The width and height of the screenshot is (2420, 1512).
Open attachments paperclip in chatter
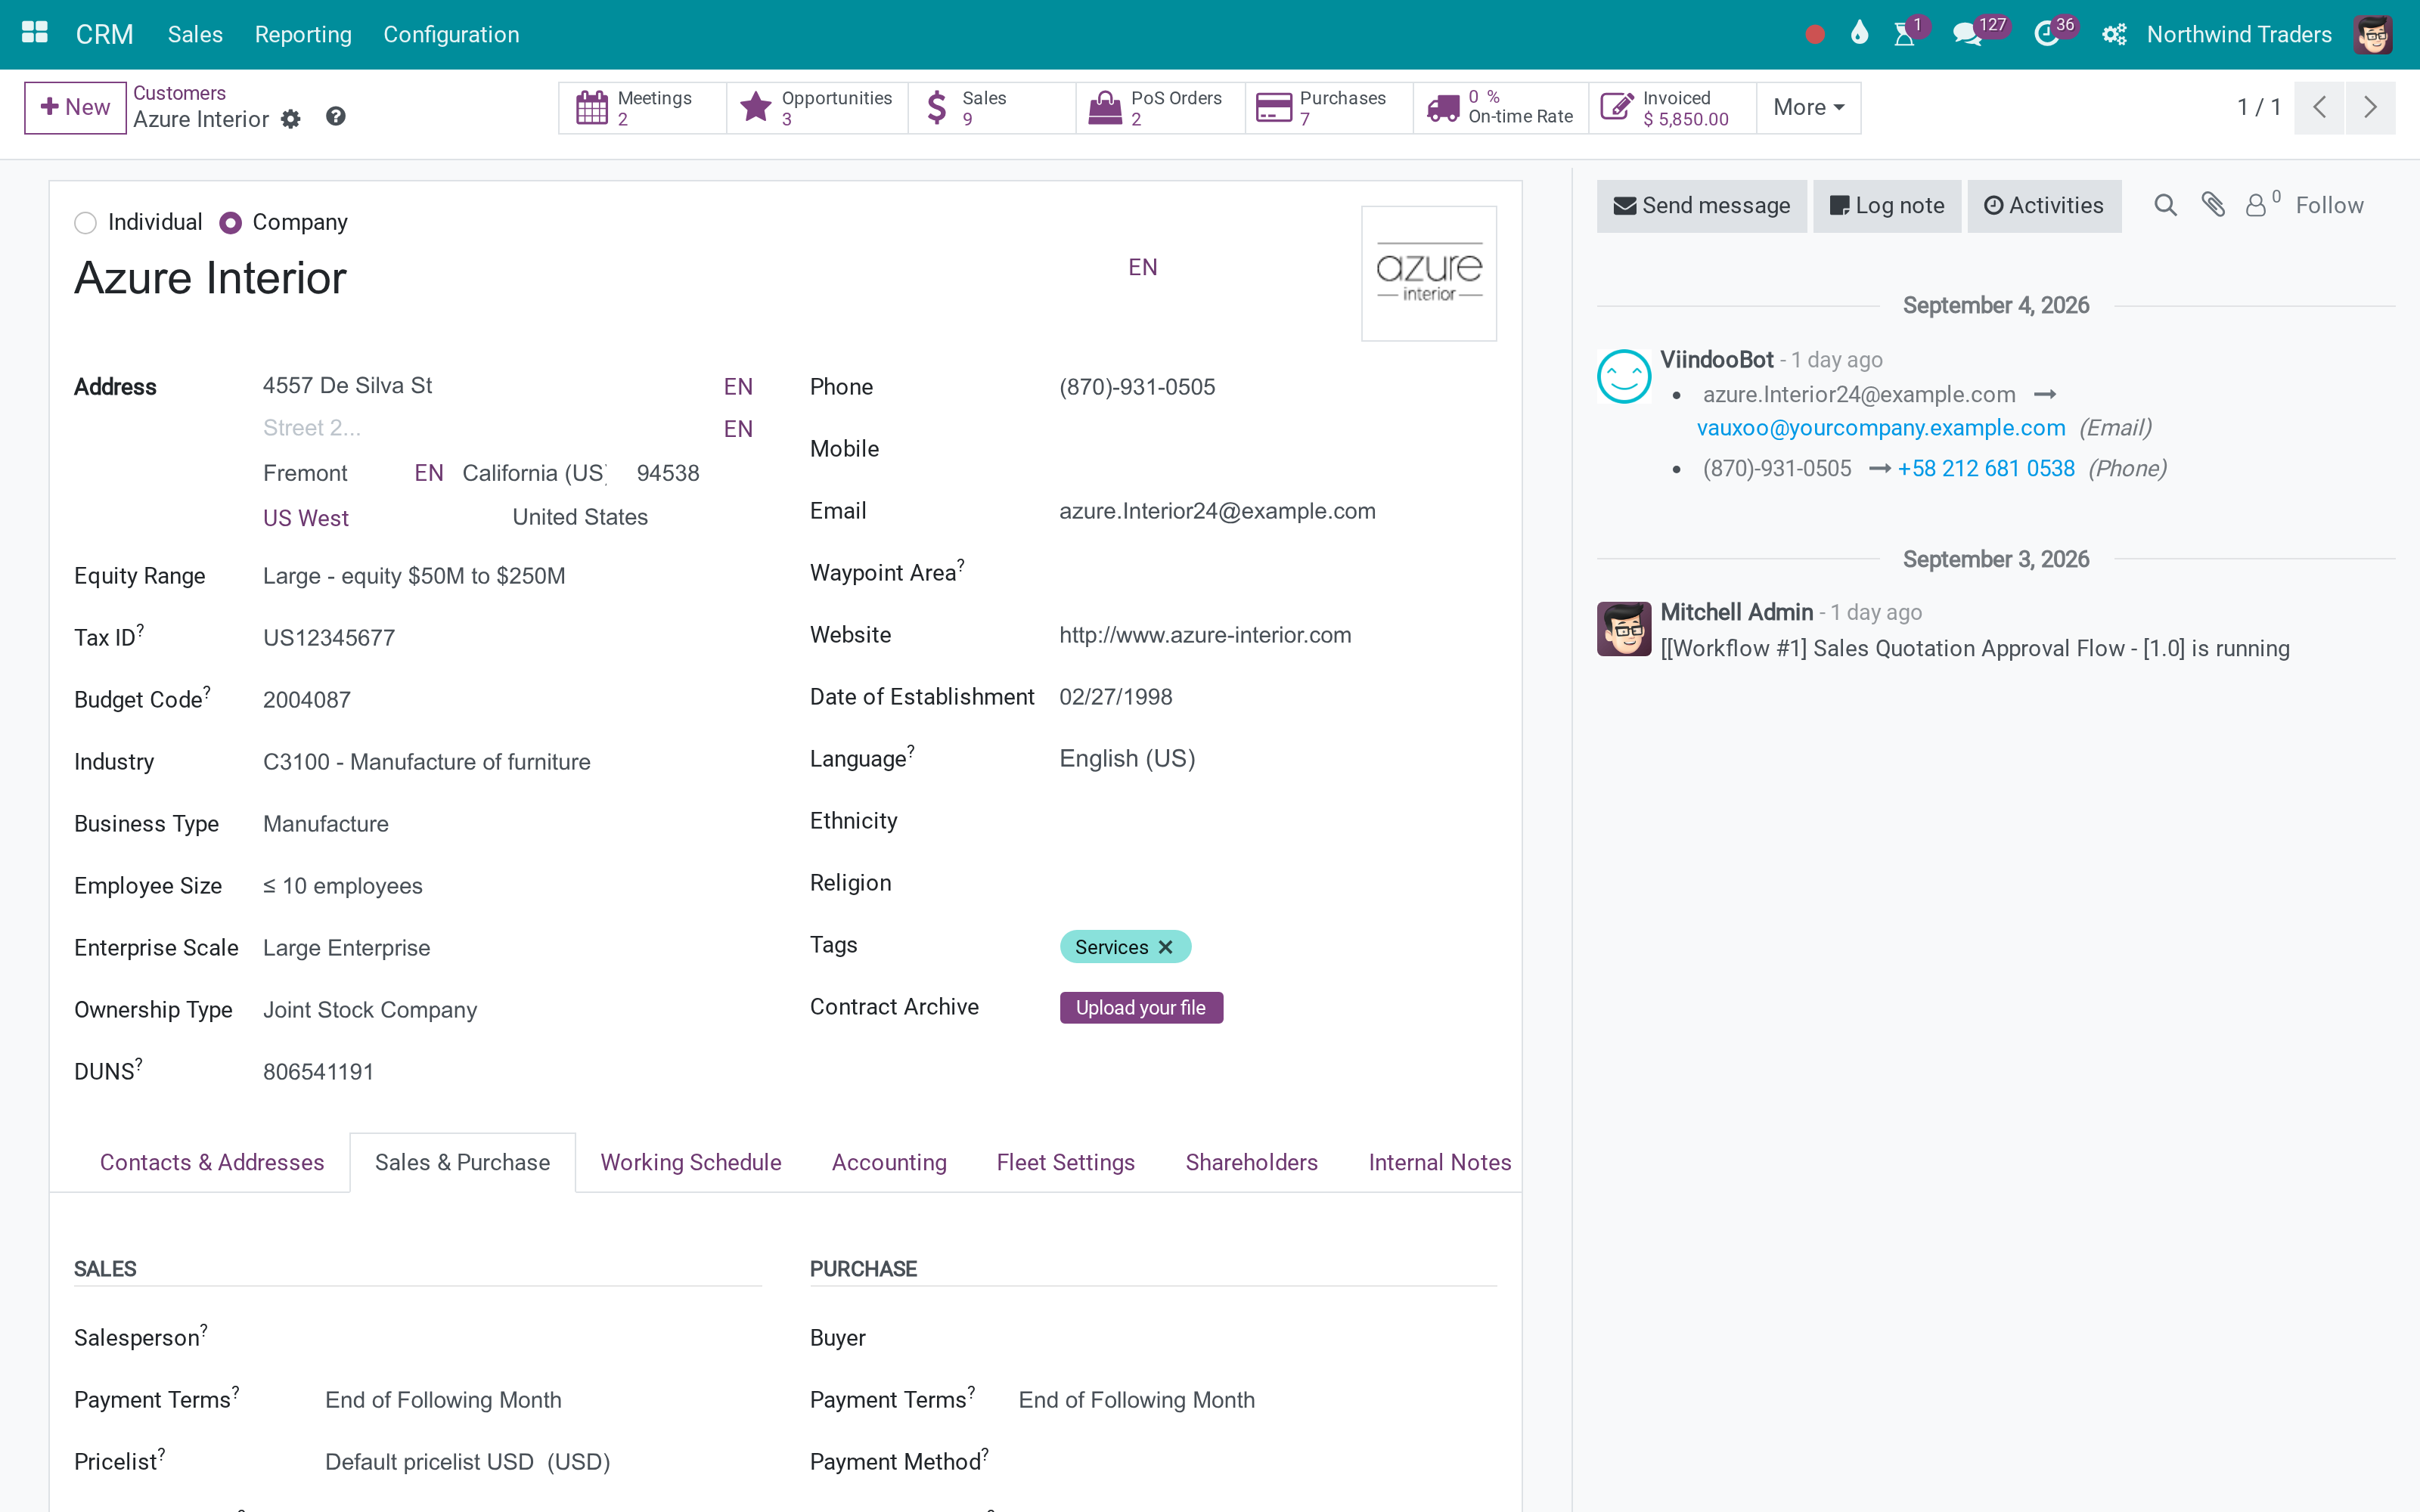point(2213,205)
